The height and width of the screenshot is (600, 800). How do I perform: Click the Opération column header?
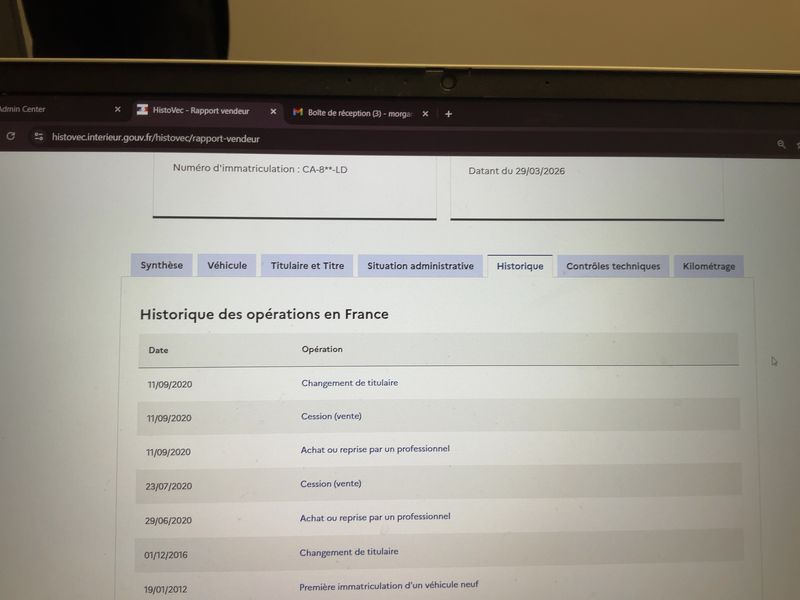(x=322, y=349)
